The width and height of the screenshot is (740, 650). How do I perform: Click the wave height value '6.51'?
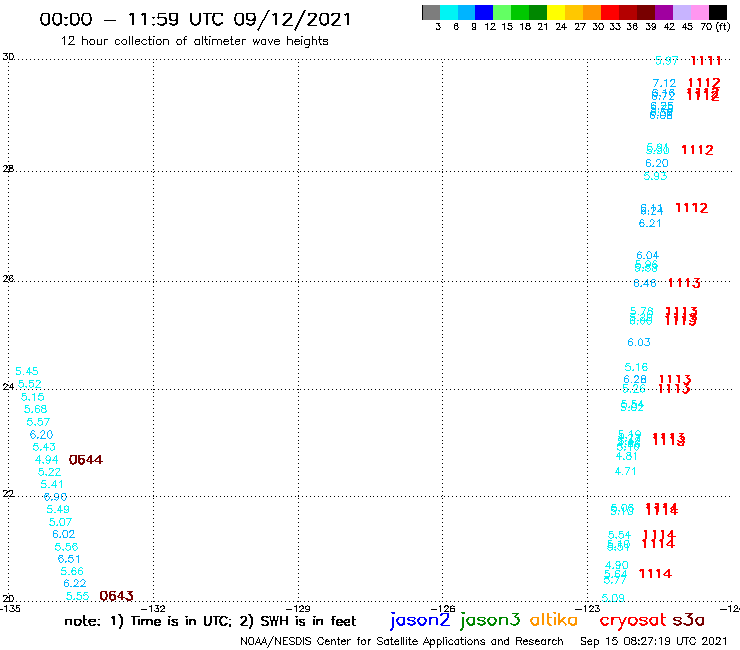point(69,559)
